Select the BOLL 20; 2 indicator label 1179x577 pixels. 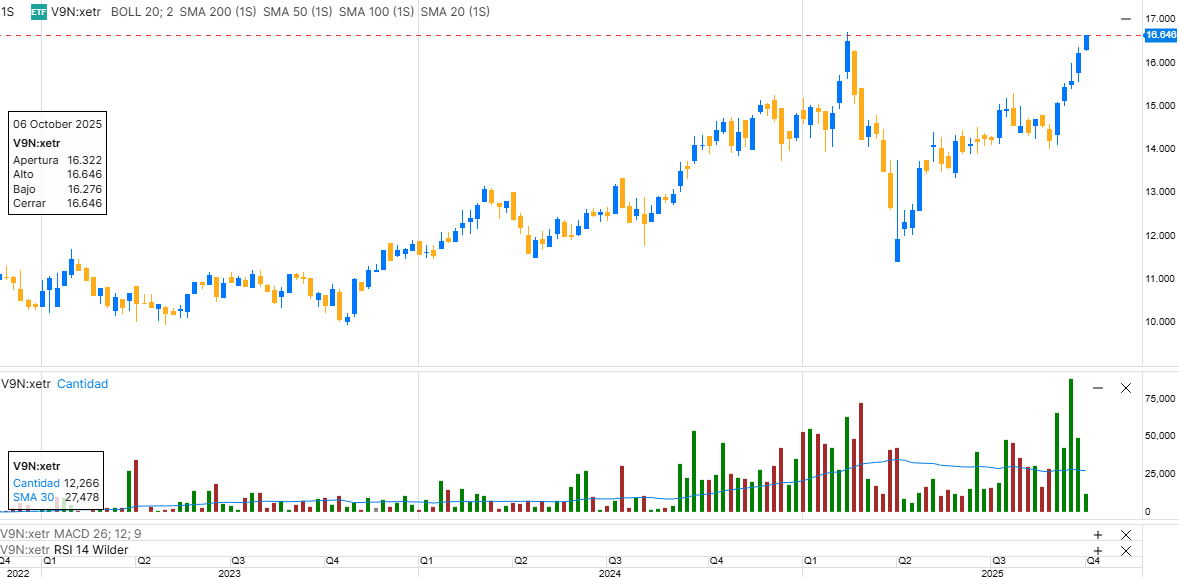[141, 12]
